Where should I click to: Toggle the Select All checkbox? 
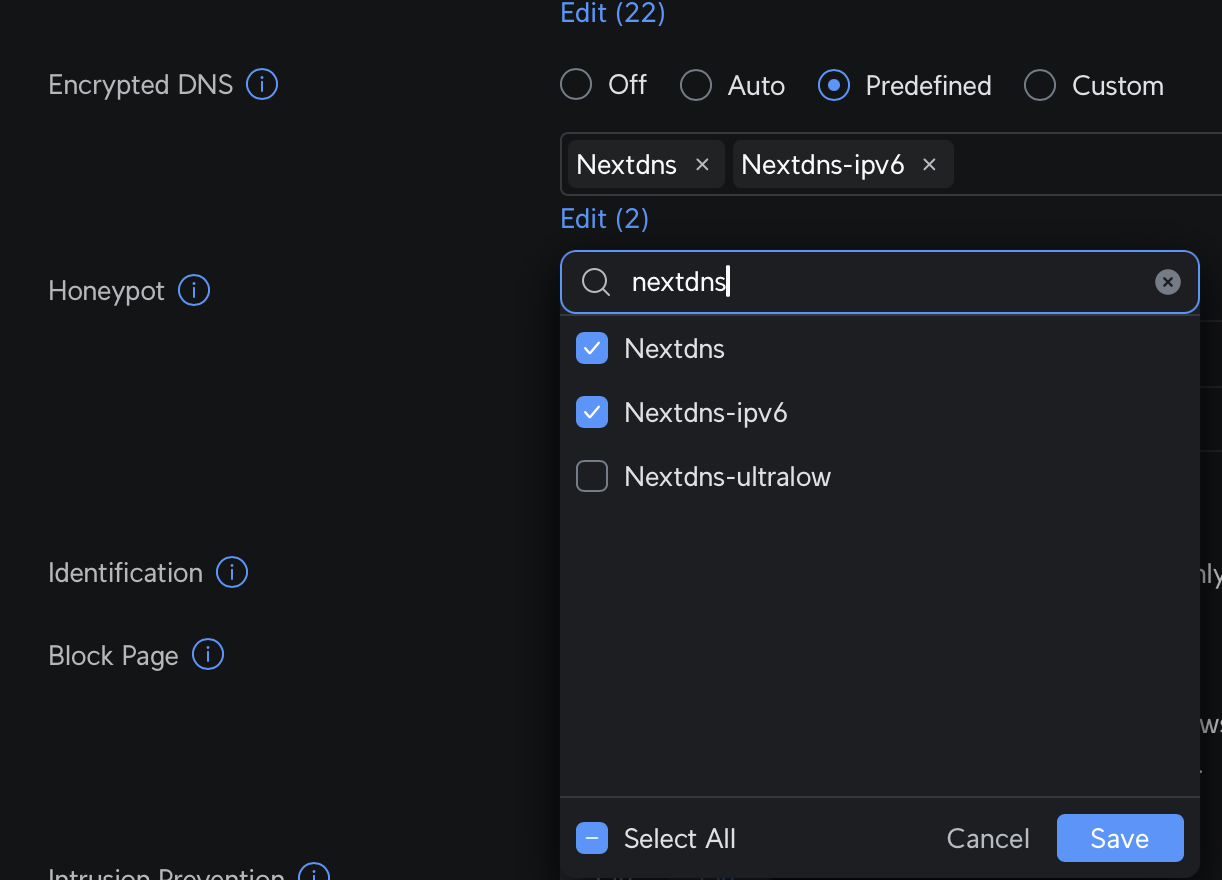coord(592,838)
